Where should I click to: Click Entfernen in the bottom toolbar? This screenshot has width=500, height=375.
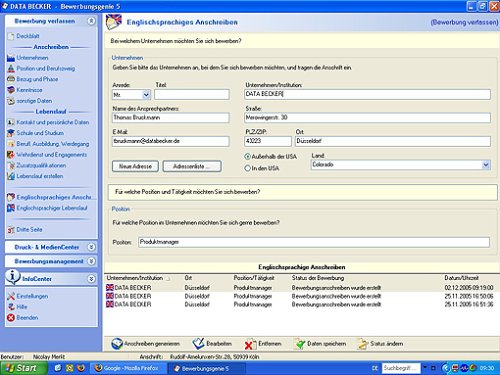tap(263, 344)
